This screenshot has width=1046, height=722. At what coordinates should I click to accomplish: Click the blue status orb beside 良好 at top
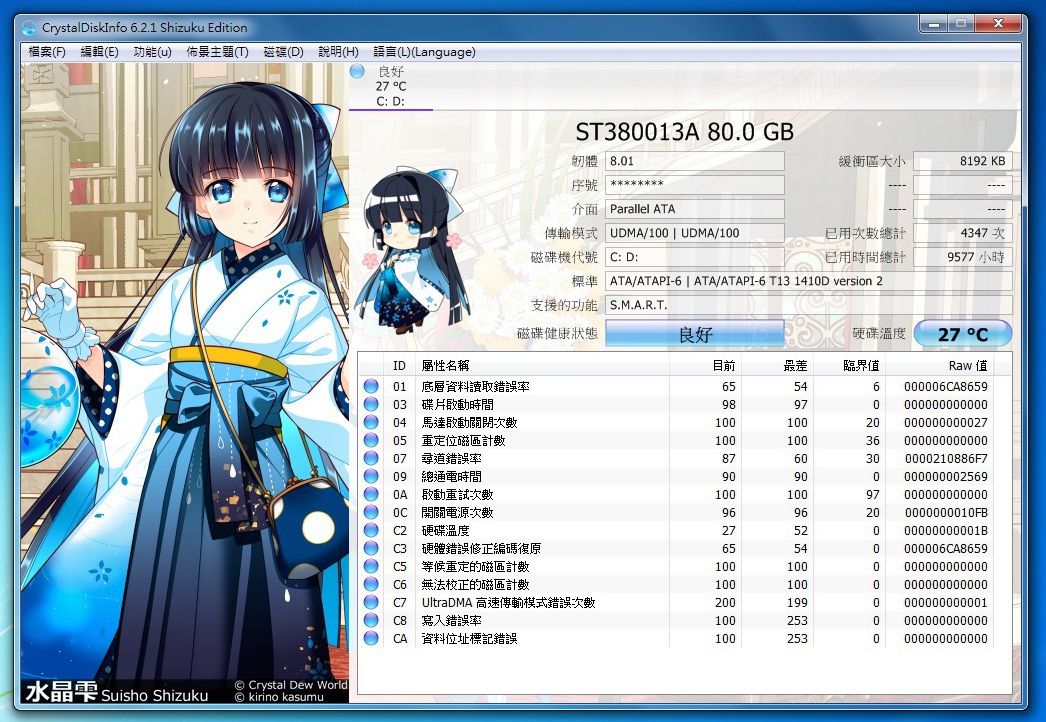357,71
